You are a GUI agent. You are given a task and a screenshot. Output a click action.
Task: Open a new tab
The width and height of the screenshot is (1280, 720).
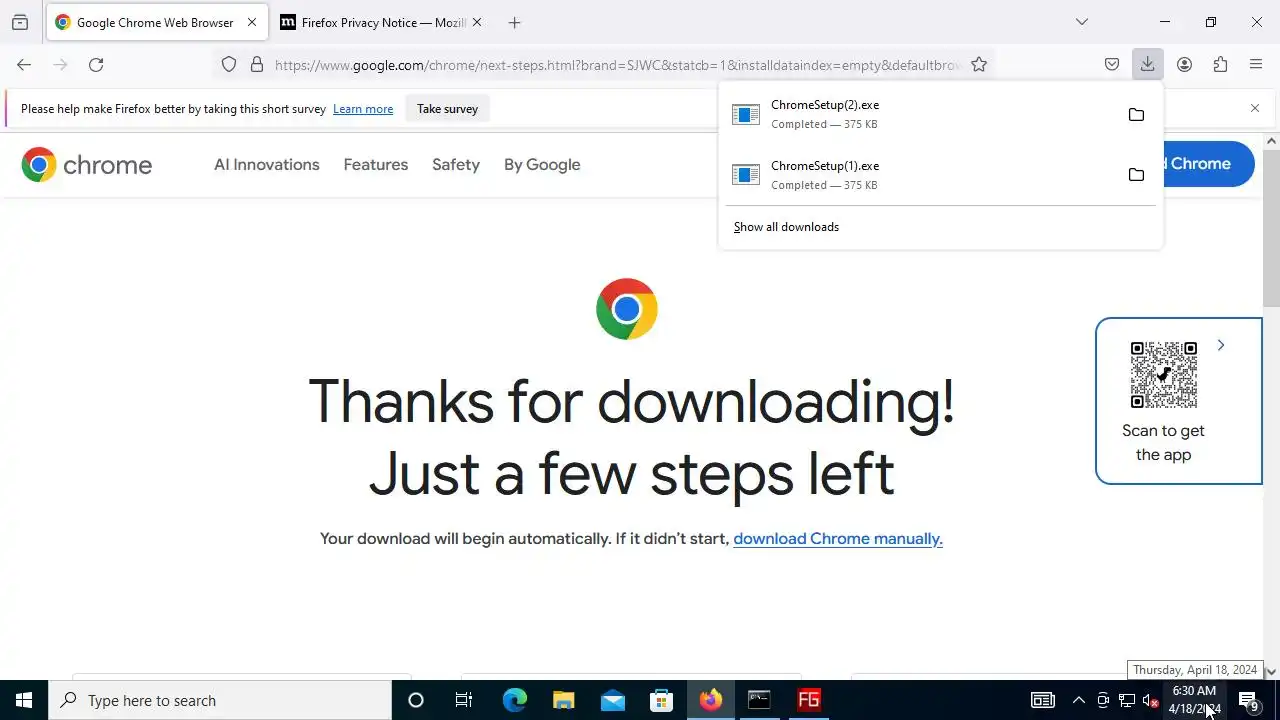pyautogui.click(x=514, y=22)
